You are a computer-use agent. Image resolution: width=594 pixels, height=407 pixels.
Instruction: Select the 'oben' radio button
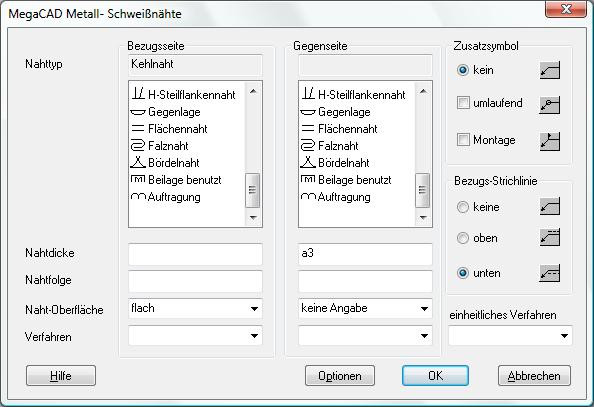pos(463,238)
